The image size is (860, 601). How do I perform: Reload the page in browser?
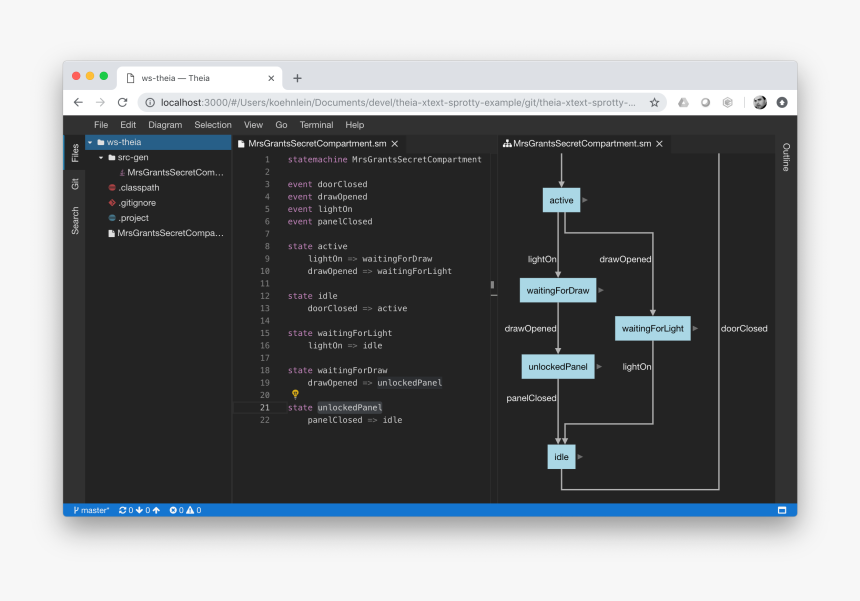(123, 102)
